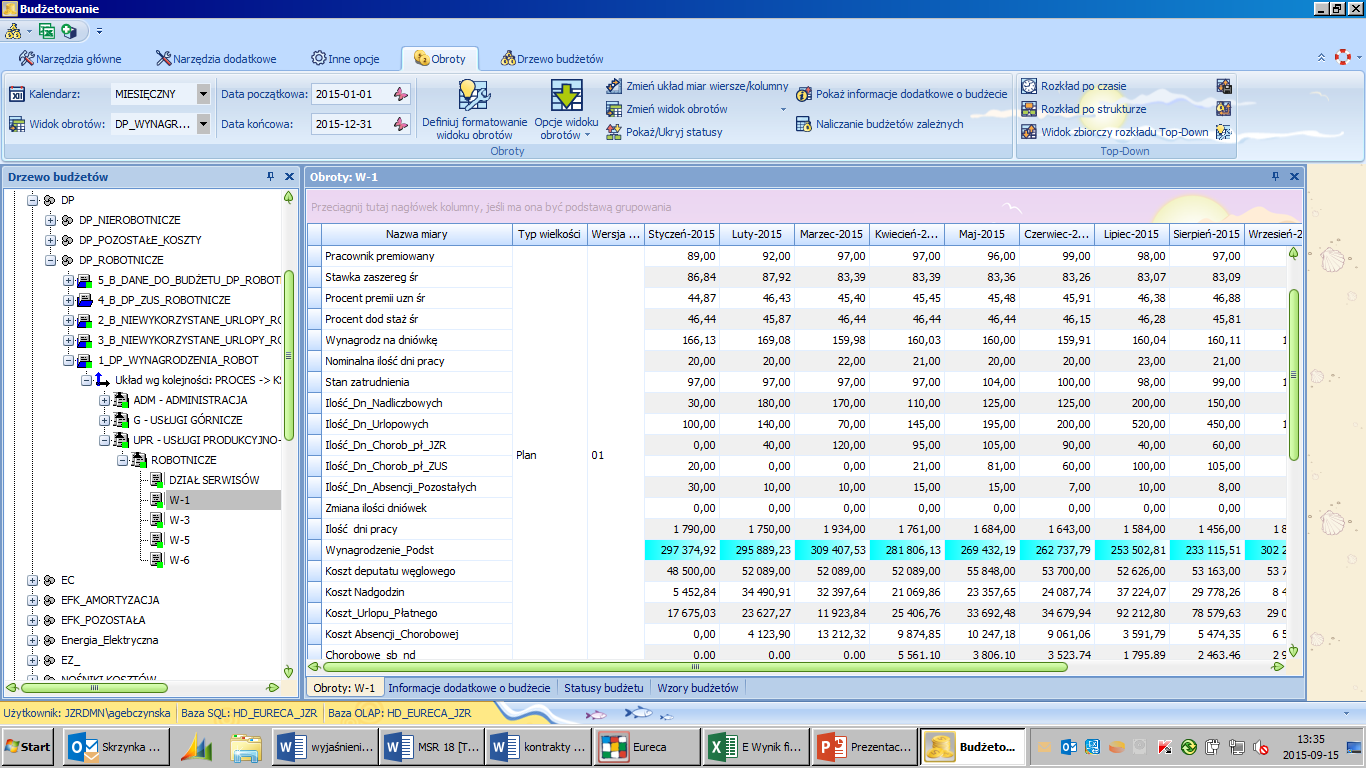This screenshot has height=768, width=1366.
Task: Click the picker icon next to Data końcowa
Action: coord(400,124)
